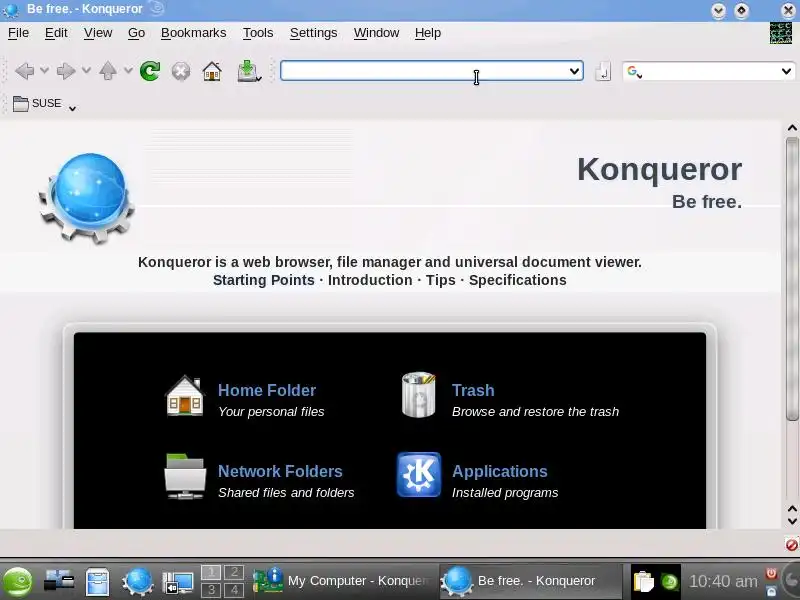This screenshot has height=600, width=800.
Task: Reload the page with green refresh icon
Action: point(150,71)
